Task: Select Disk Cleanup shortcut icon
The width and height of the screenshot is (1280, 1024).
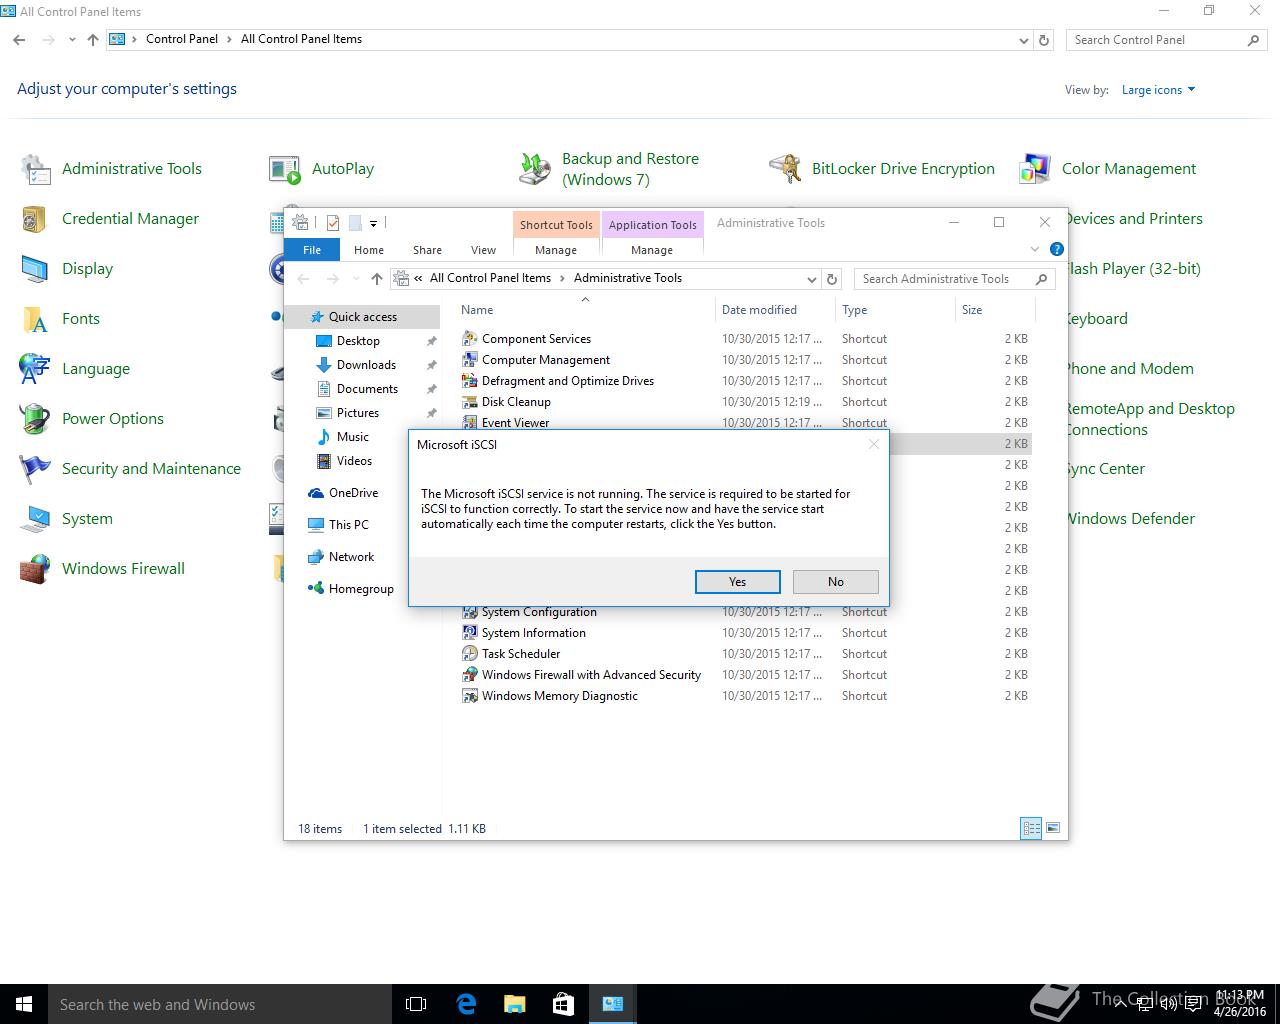Action: pyautogui.click(x=469, y=402)
